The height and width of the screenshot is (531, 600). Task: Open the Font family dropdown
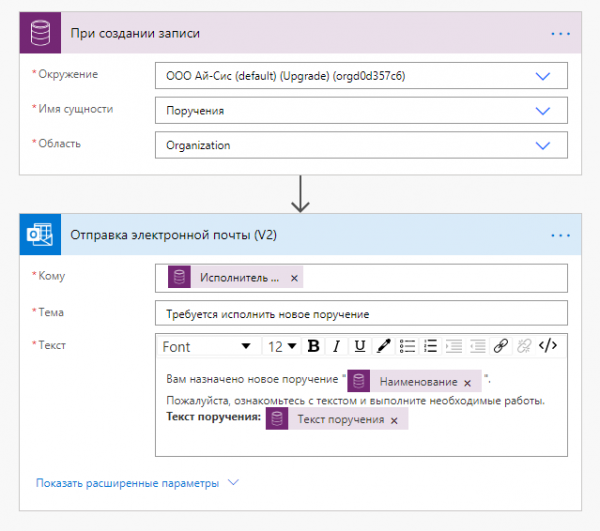coord(208,346)
